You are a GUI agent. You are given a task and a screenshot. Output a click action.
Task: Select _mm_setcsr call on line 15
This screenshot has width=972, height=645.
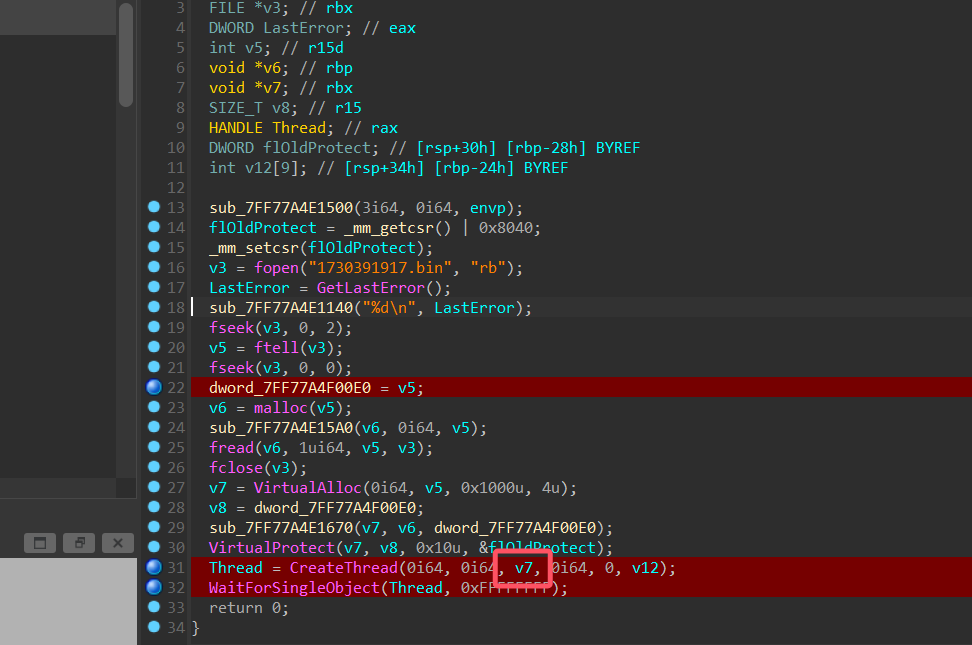(254, 248)
